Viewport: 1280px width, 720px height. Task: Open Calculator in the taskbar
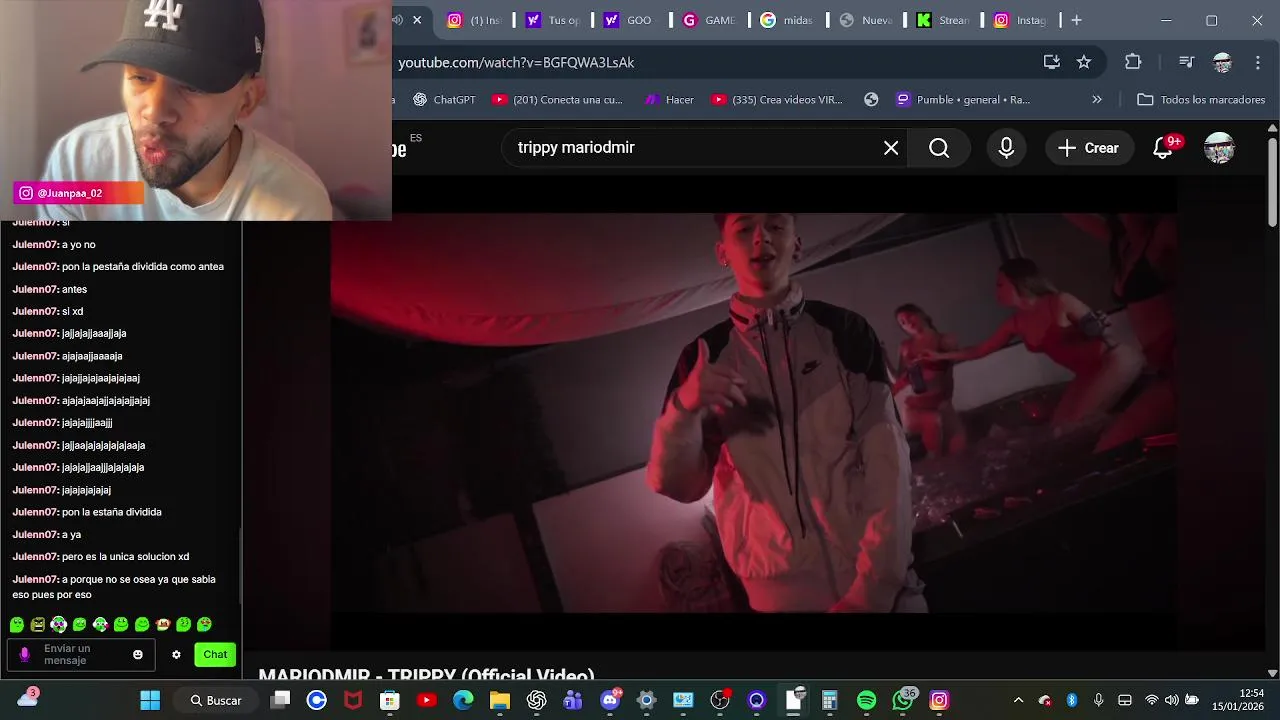click(x=829, y=700)
